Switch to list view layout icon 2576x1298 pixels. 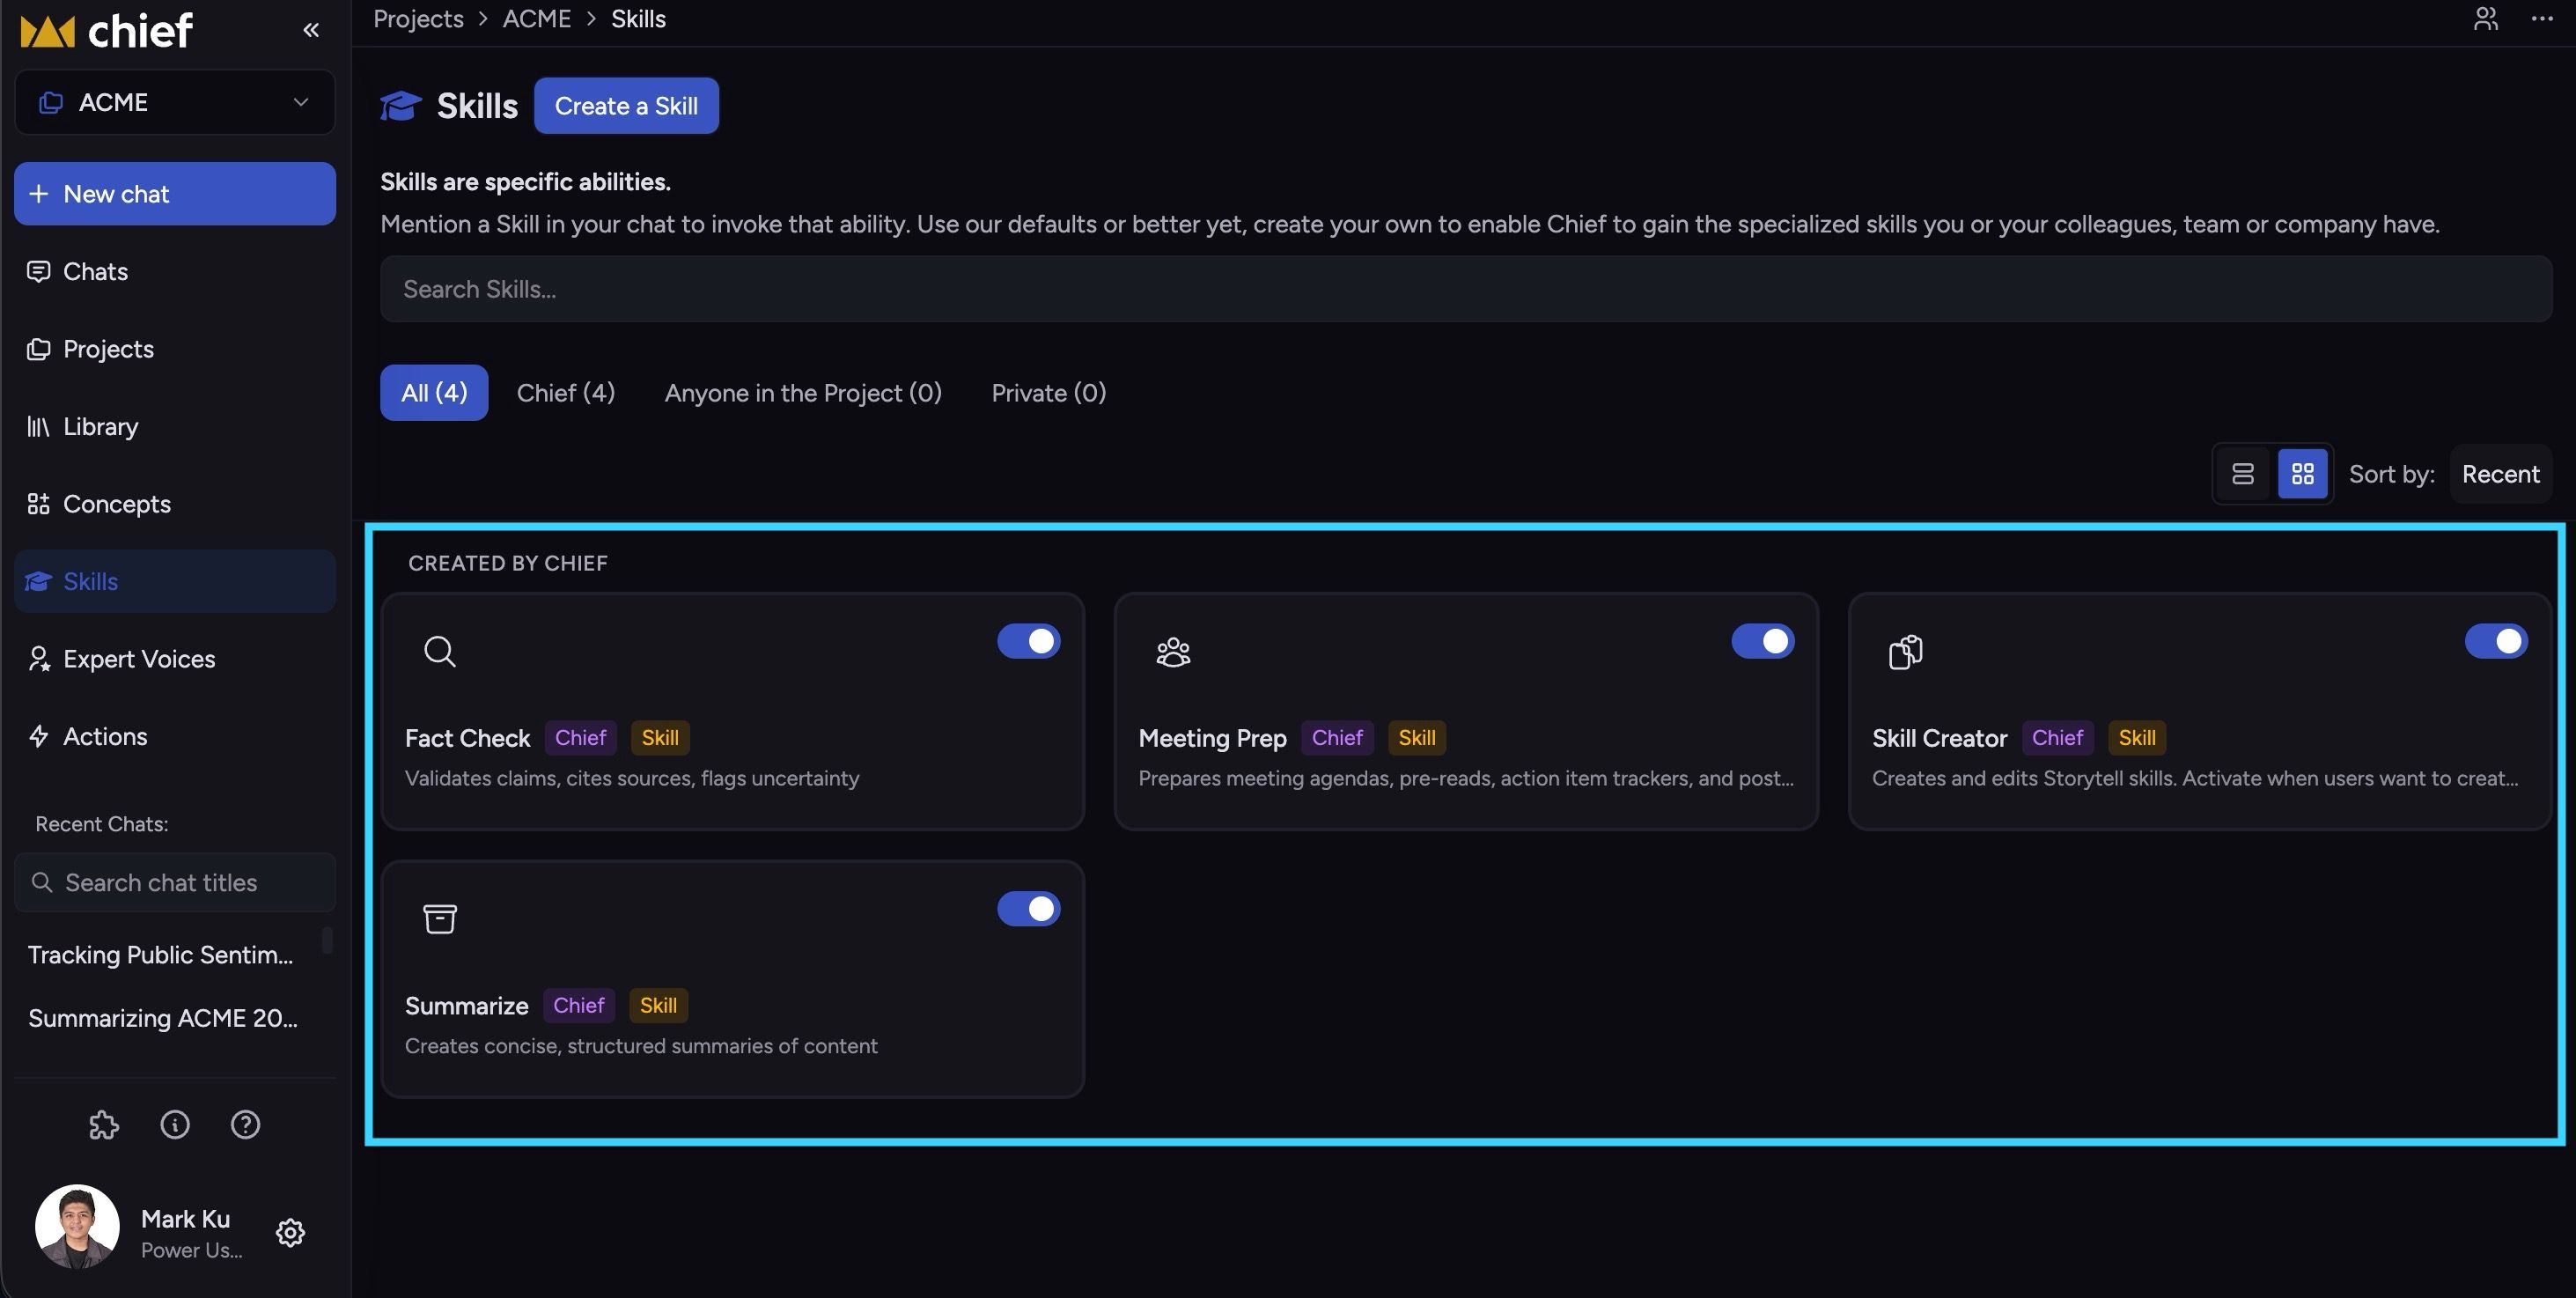coord(2243,473)
